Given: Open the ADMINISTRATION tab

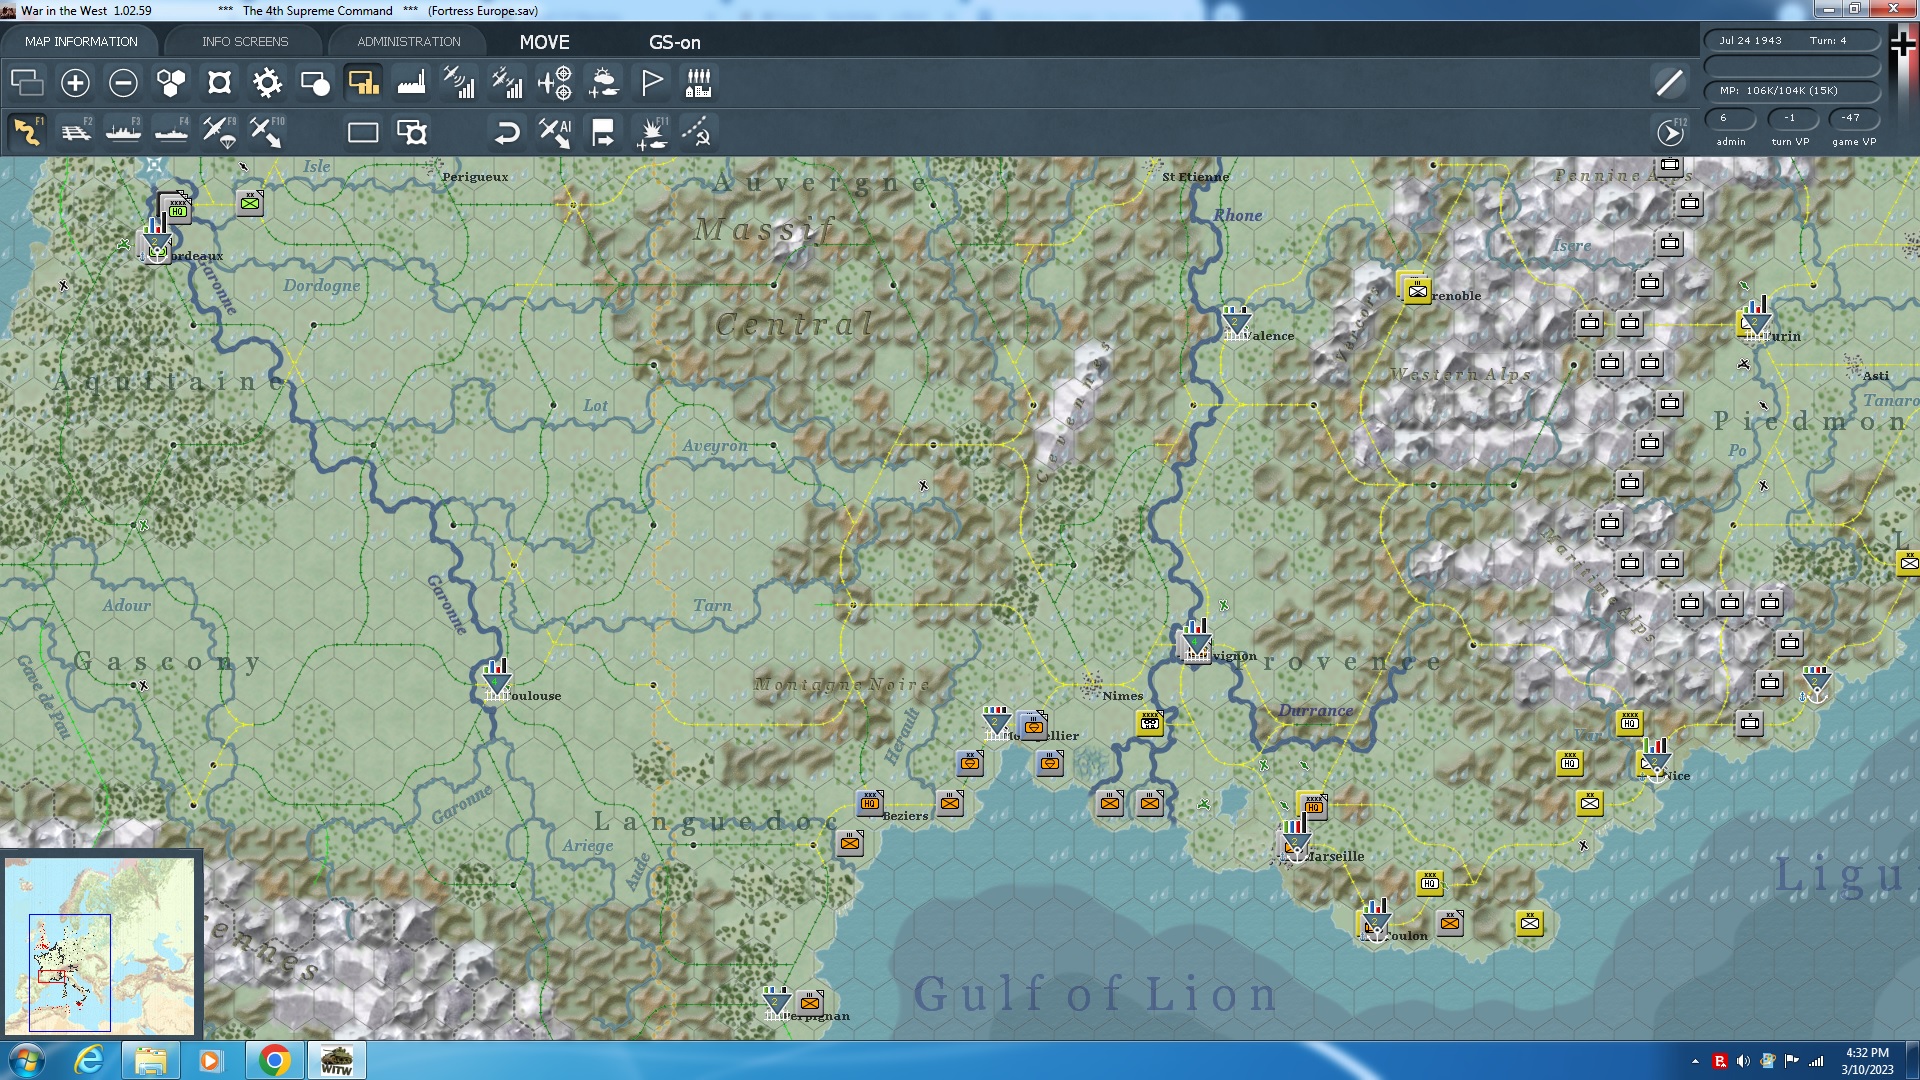Looking at the screenshot, I should click(x=408, y=42).
